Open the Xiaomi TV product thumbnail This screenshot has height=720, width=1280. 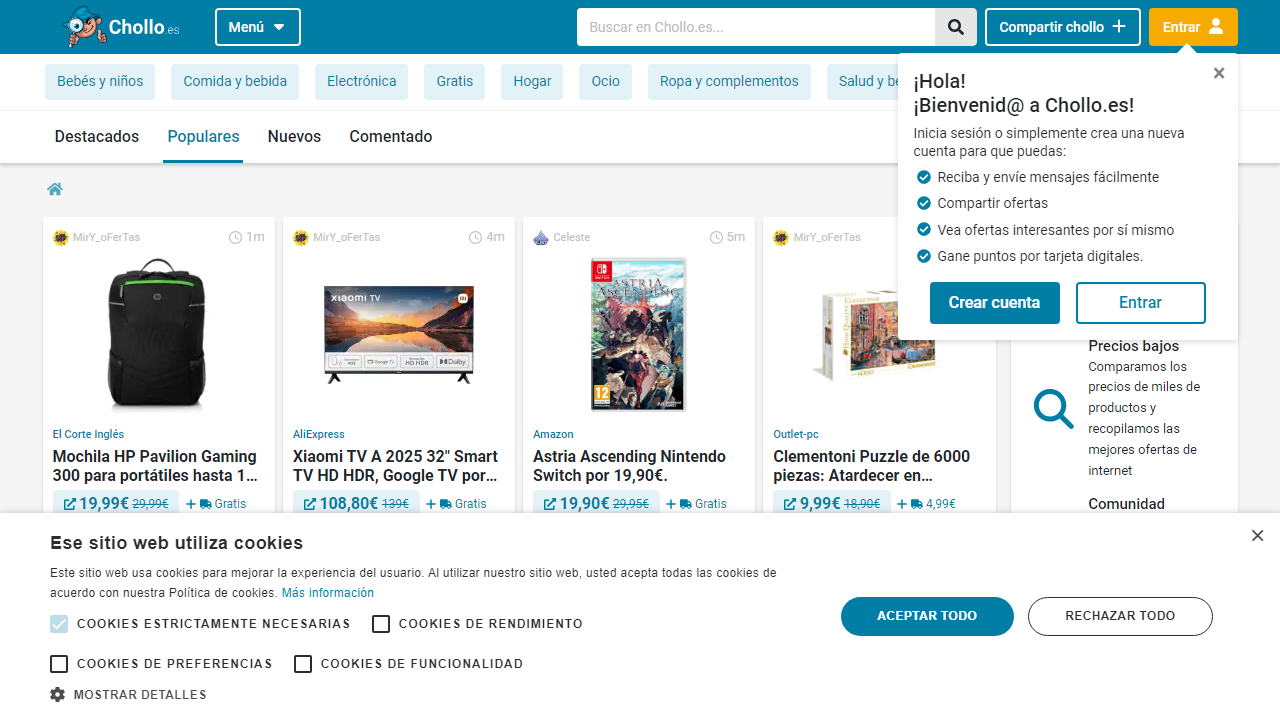pyautogui.click(x=398, y=334)
